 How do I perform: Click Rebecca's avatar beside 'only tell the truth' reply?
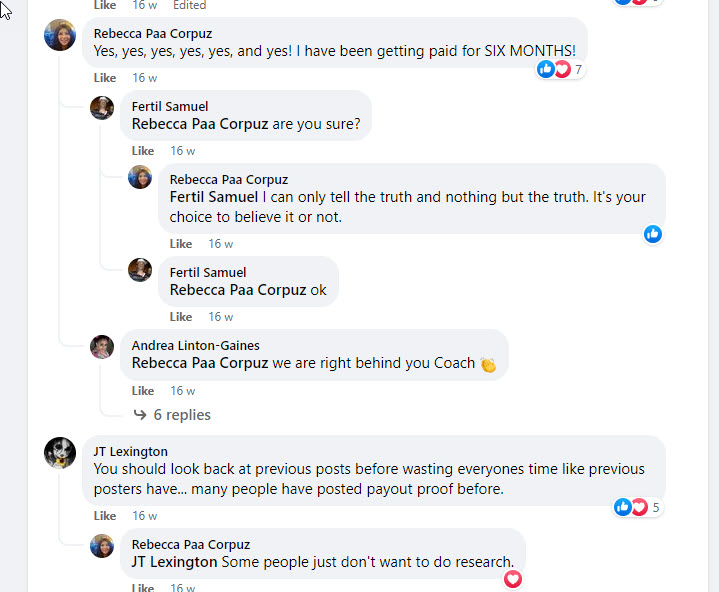coord(140,177)
